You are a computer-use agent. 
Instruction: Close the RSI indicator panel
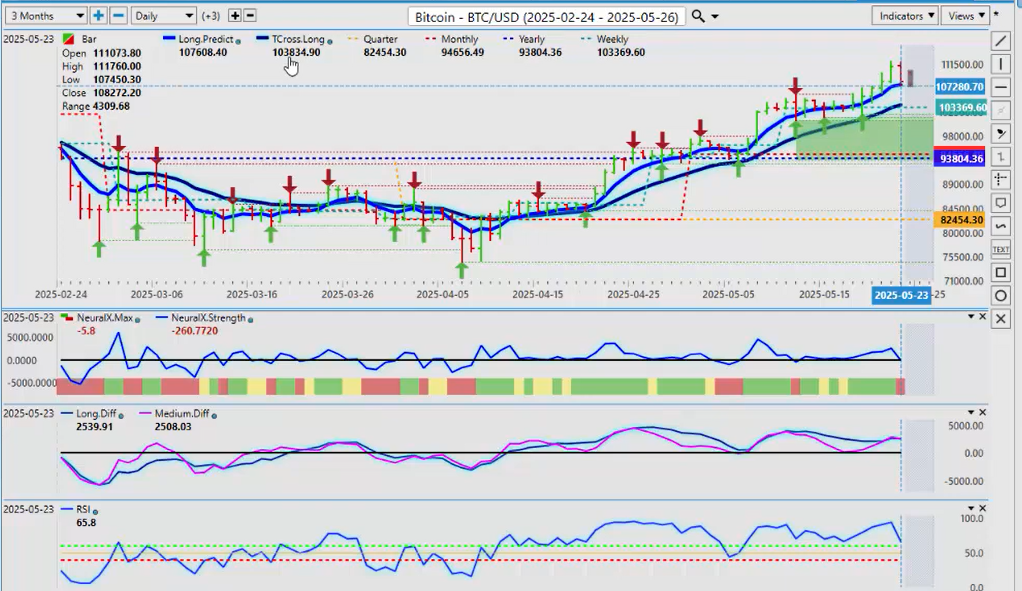pyautogui.click(x=983, y=508)
